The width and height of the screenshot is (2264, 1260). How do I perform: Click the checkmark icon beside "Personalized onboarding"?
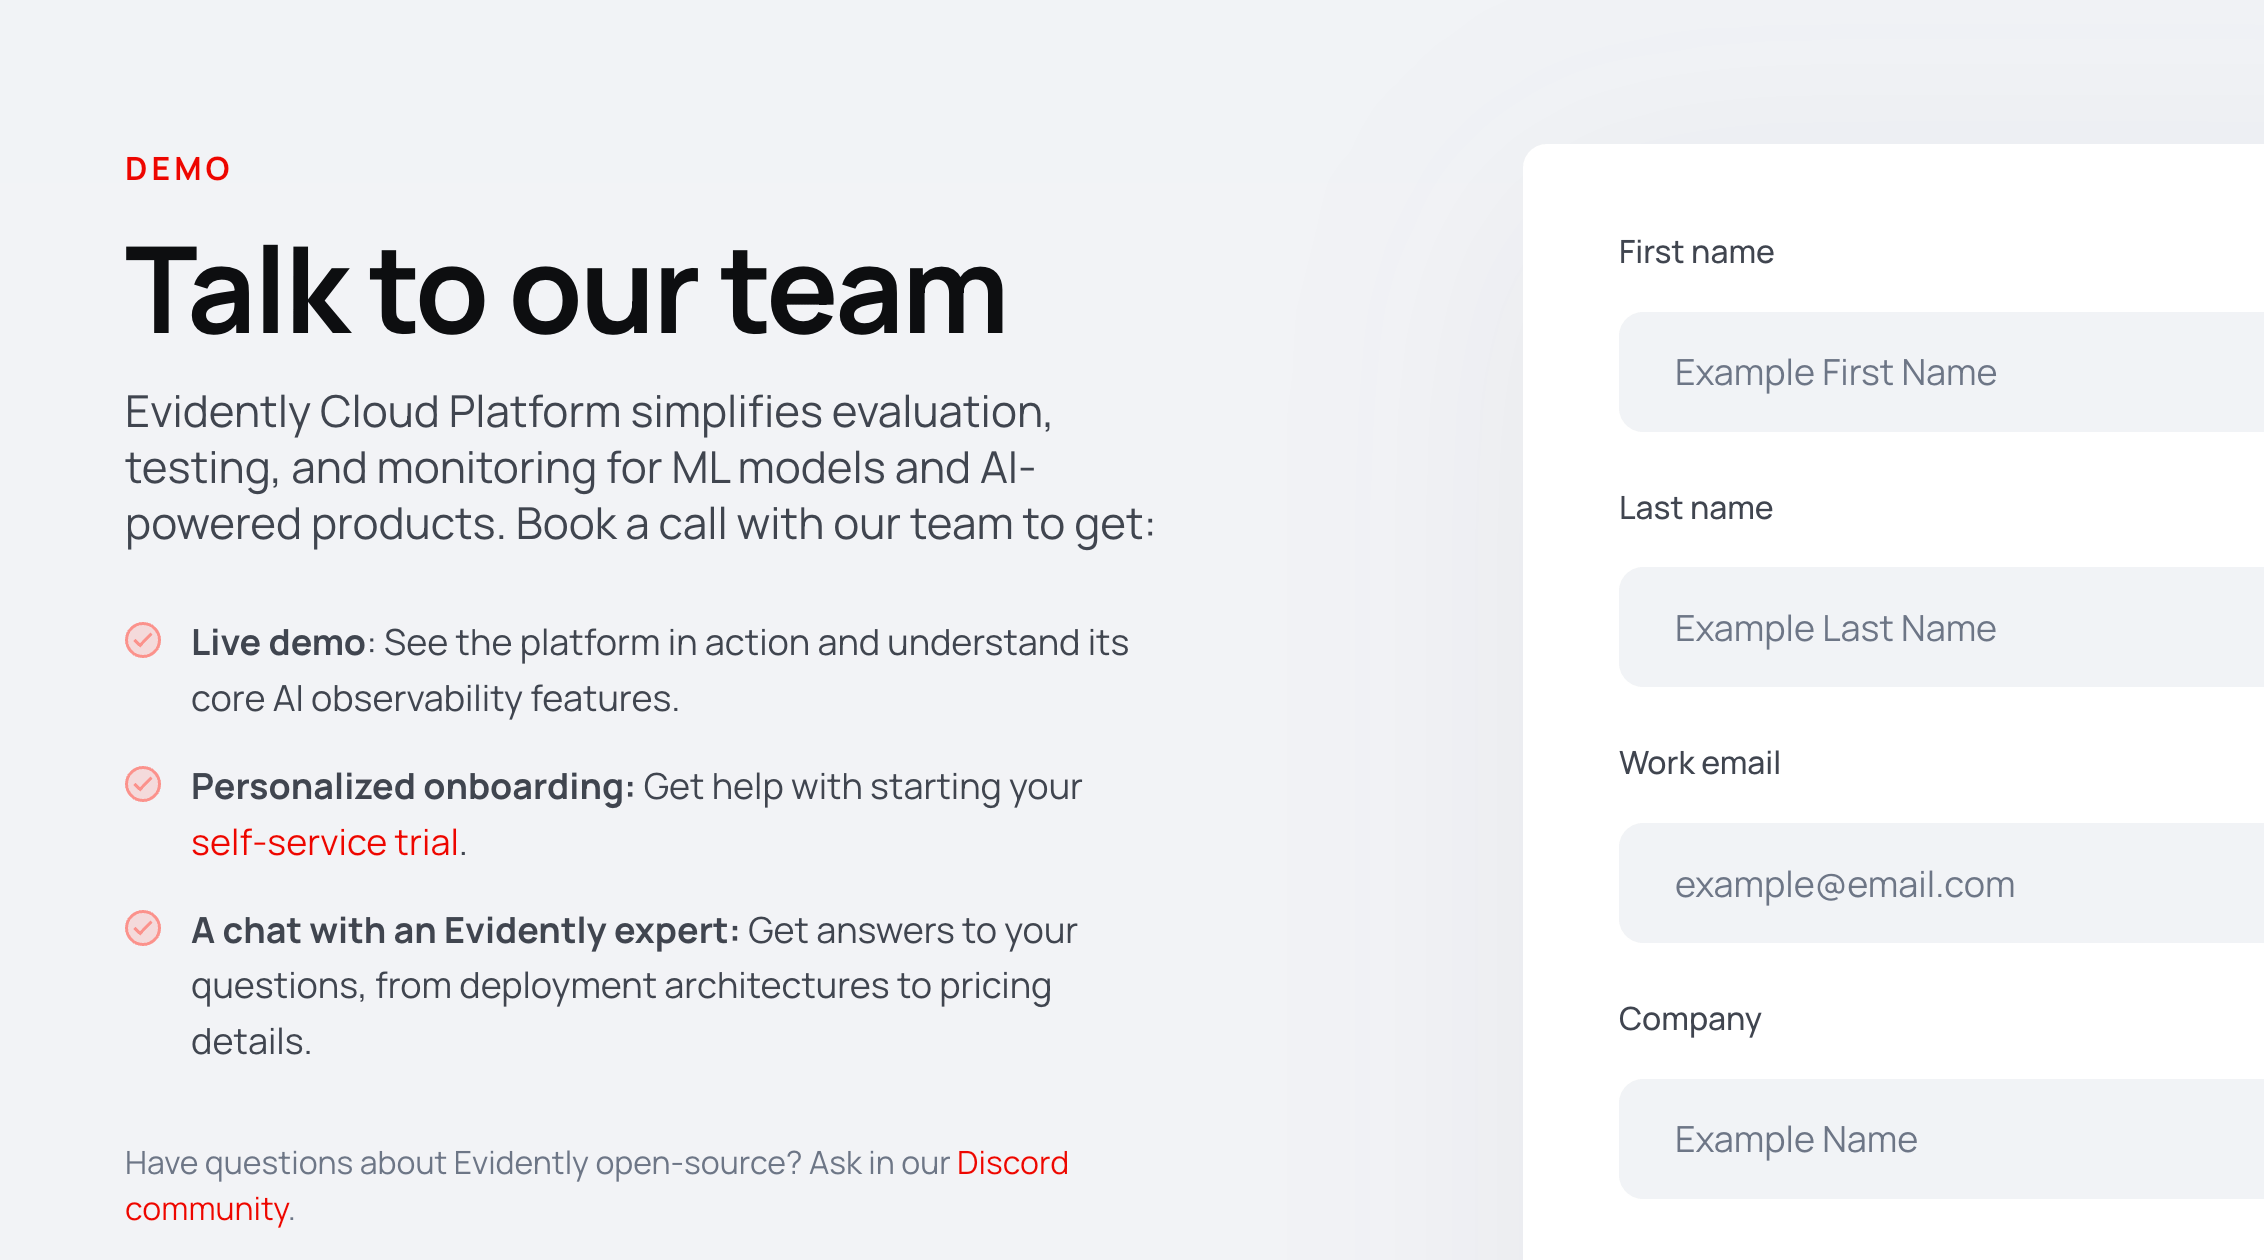[145, 785]
